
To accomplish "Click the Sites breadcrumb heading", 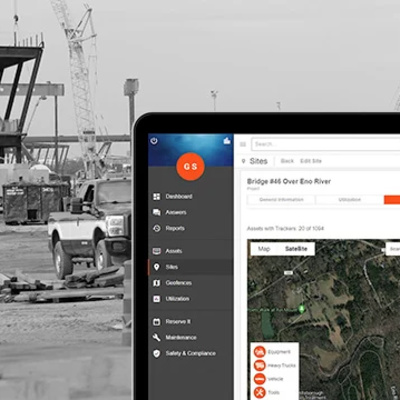I will click(x=259, y=161).
